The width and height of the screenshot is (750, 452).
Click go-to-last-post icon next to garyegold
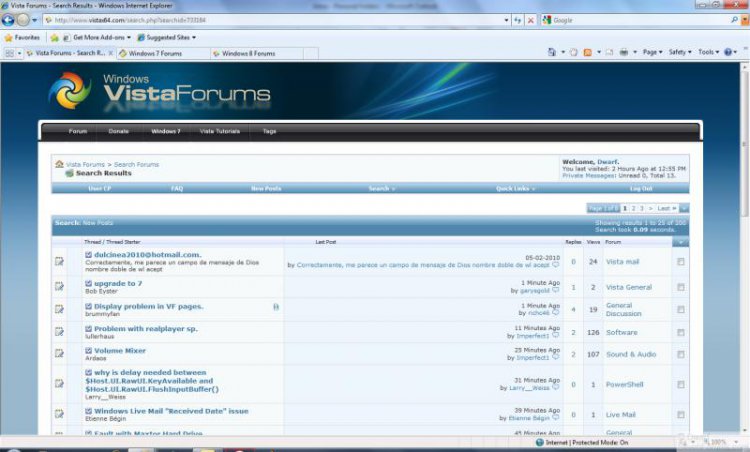click(x=555, y=290)
